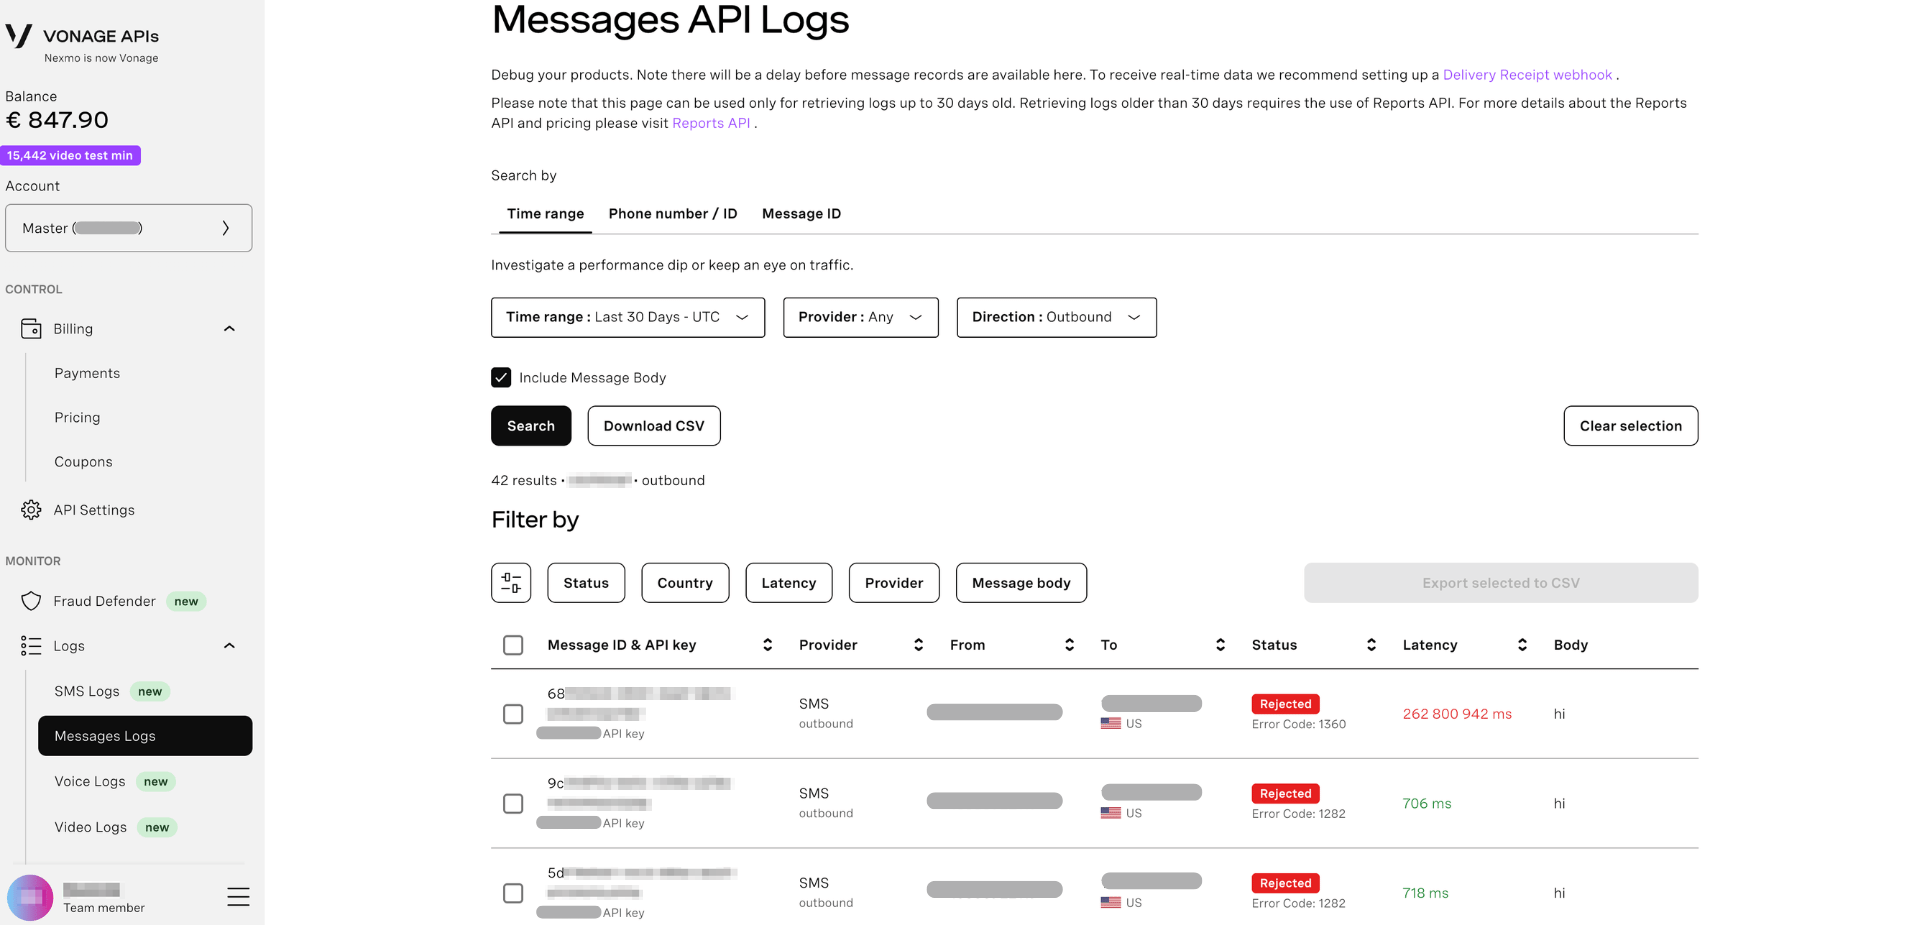
Task: Open the Delivery Receipt webhook link
Action: [1527, 75]
